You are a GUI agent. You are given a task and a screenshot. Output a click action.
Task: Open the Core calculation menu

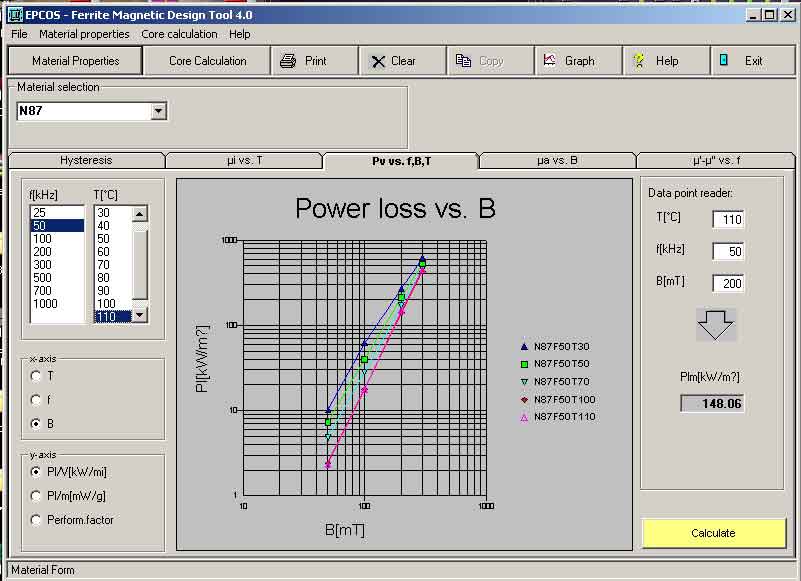[x=179, y=34]
